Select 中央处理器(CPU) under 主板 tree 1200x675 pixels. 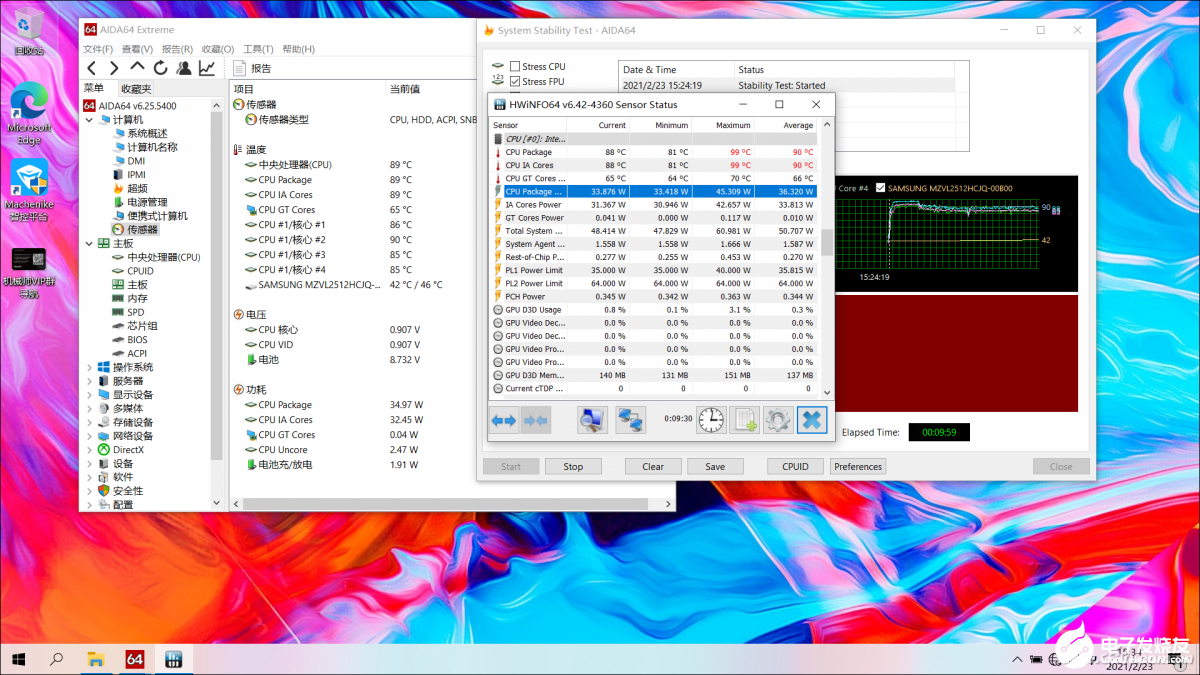coord(156,257)
